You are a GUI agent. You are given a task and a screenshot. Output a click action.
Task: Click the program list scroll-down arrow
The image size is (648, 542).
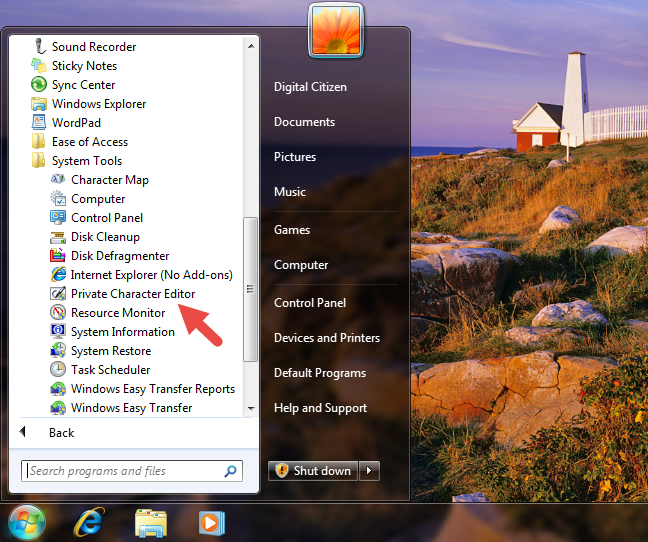click(x=251, y=409)
